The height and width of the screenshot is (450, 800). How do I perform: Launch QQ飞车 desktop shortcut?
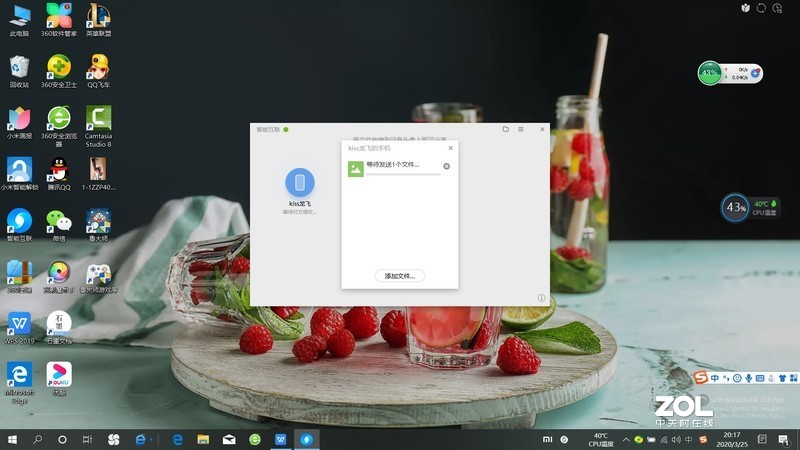[x=98, y=71]
